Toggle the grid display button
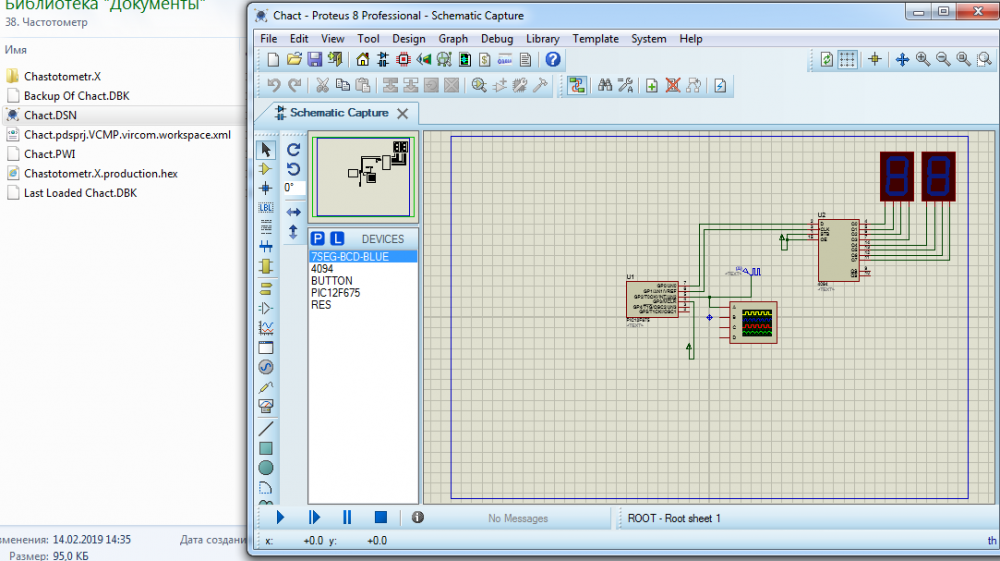Image resolution: width=1000 pixels, height=561 pixels. (848, 60)
